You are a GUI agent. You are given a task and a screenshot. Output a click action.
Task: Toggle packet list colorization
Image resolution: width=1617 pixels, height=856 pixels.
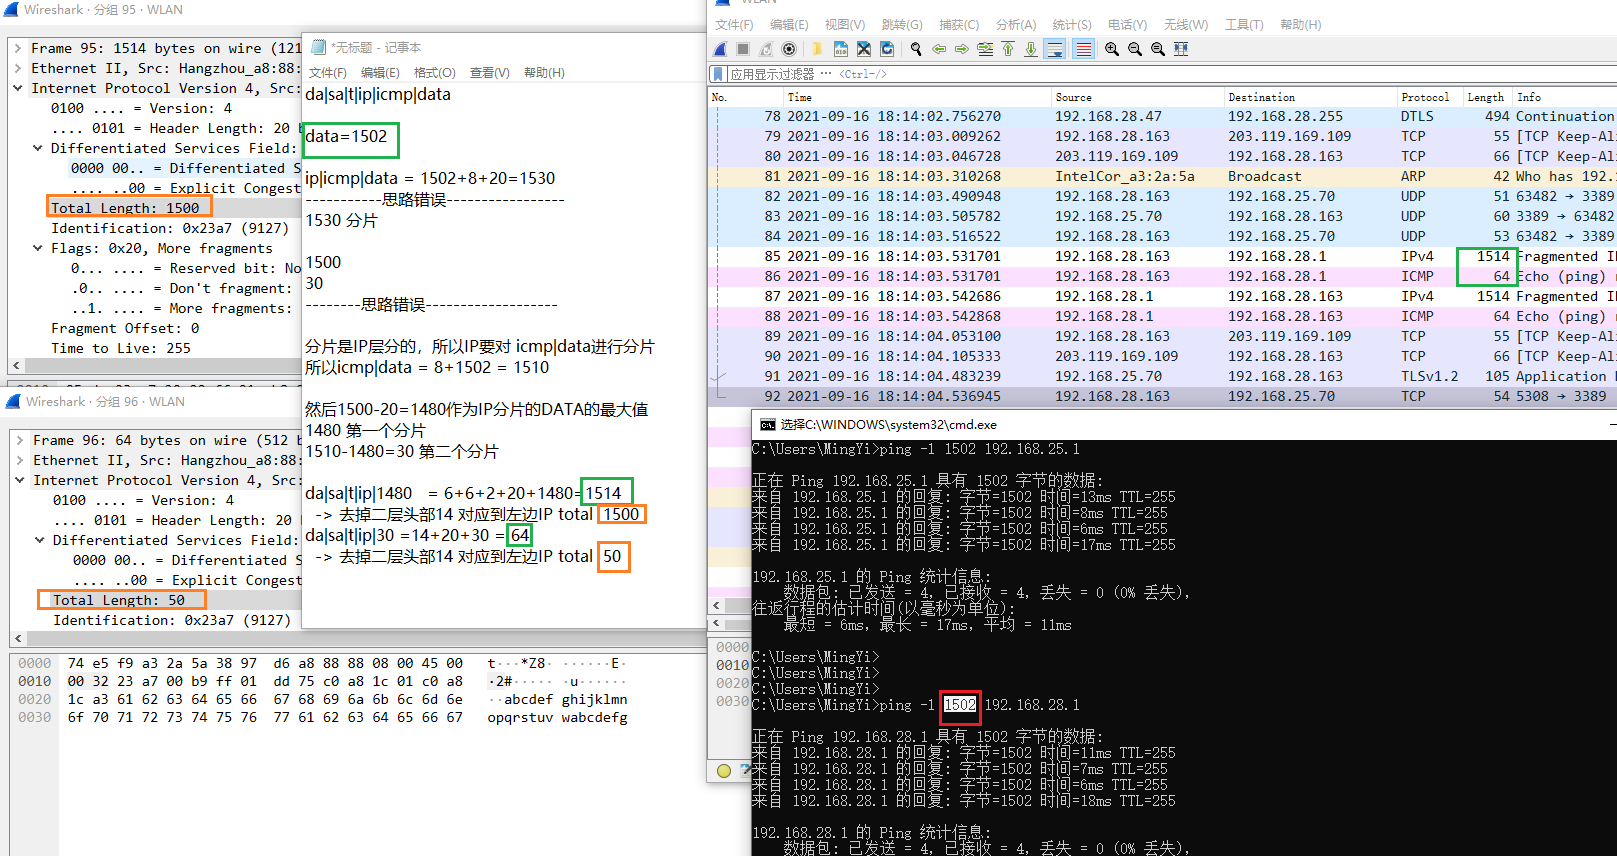coord(1083,49)
